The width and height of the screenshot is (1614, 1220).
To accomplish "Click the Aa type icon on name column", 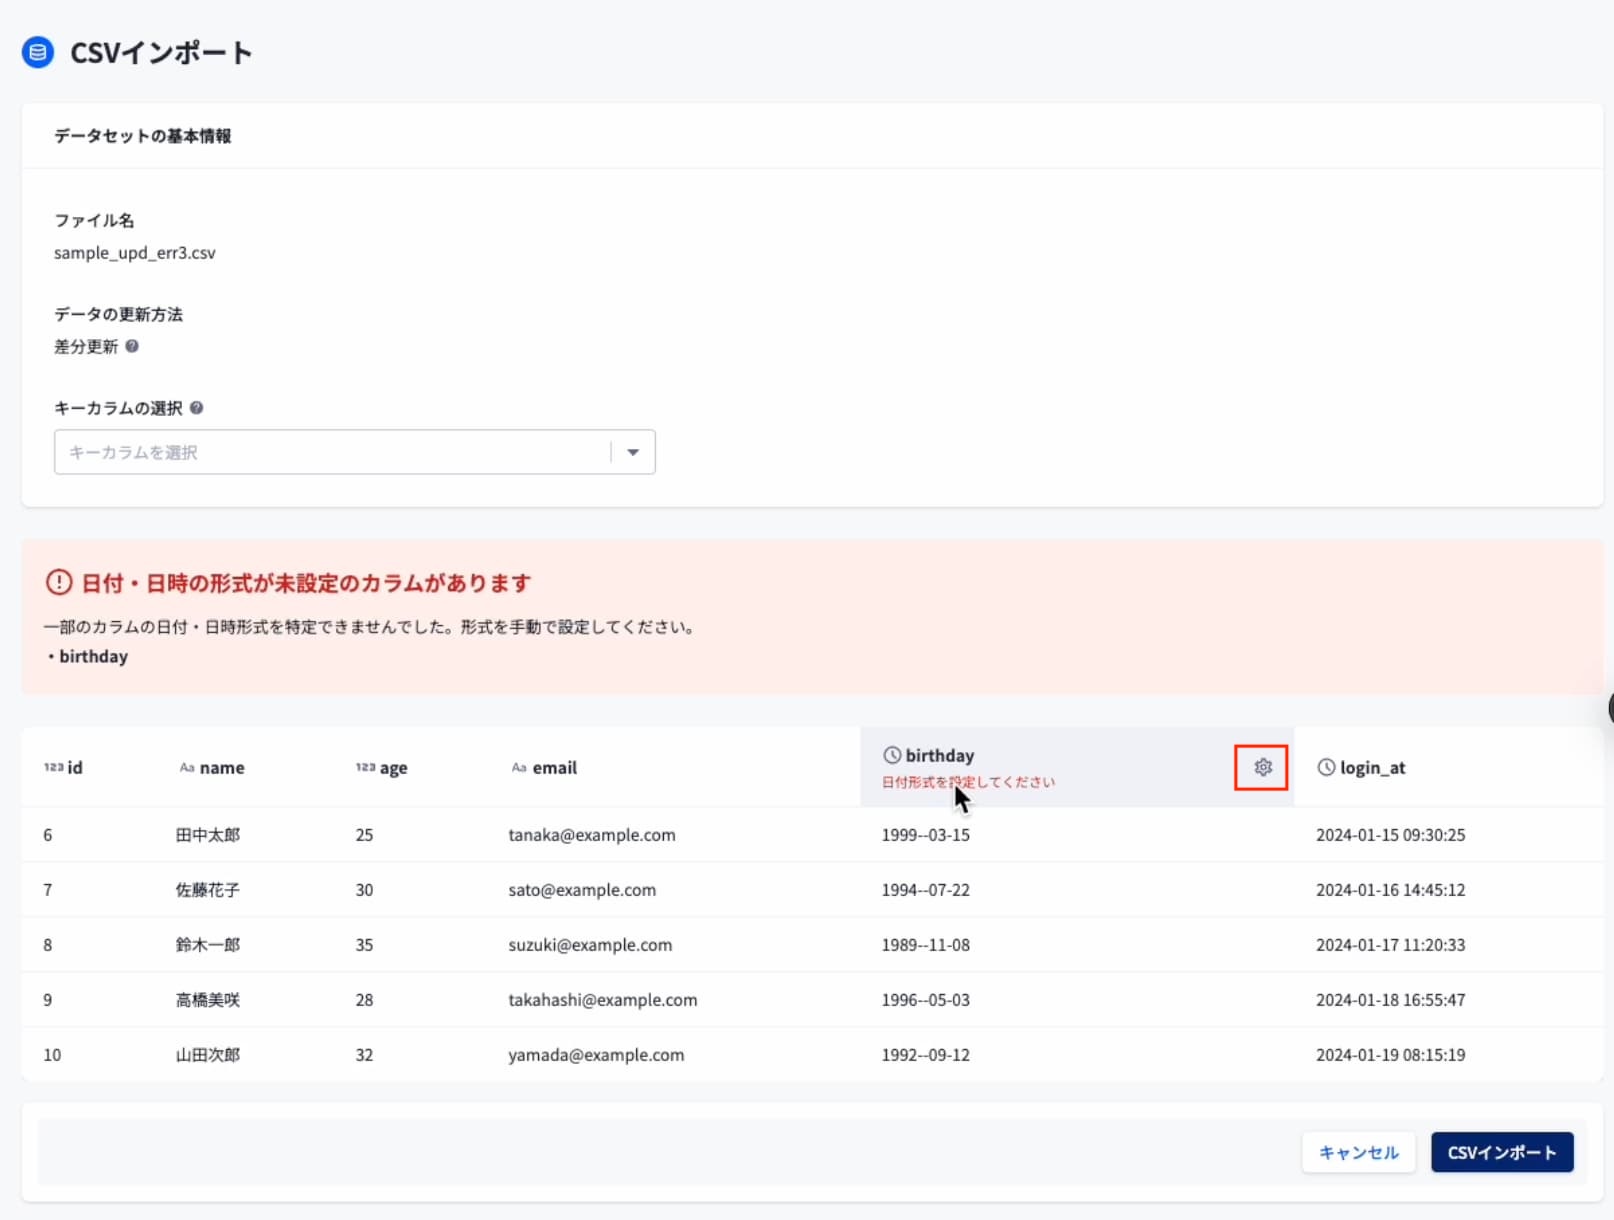I will tap(187, 767).
